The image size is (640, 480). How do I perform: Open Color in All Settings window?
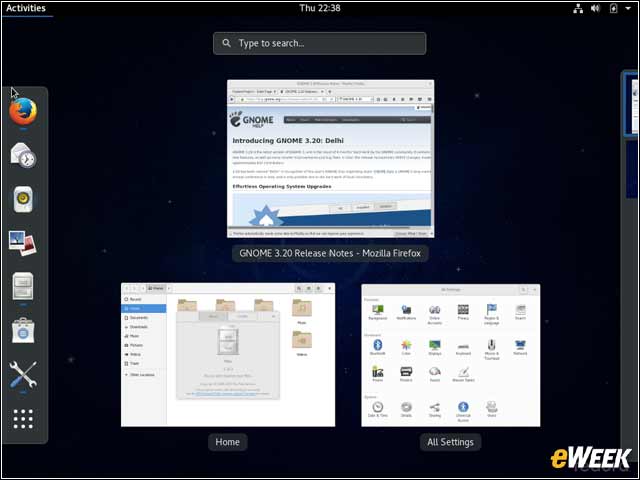tap(406, 347)
